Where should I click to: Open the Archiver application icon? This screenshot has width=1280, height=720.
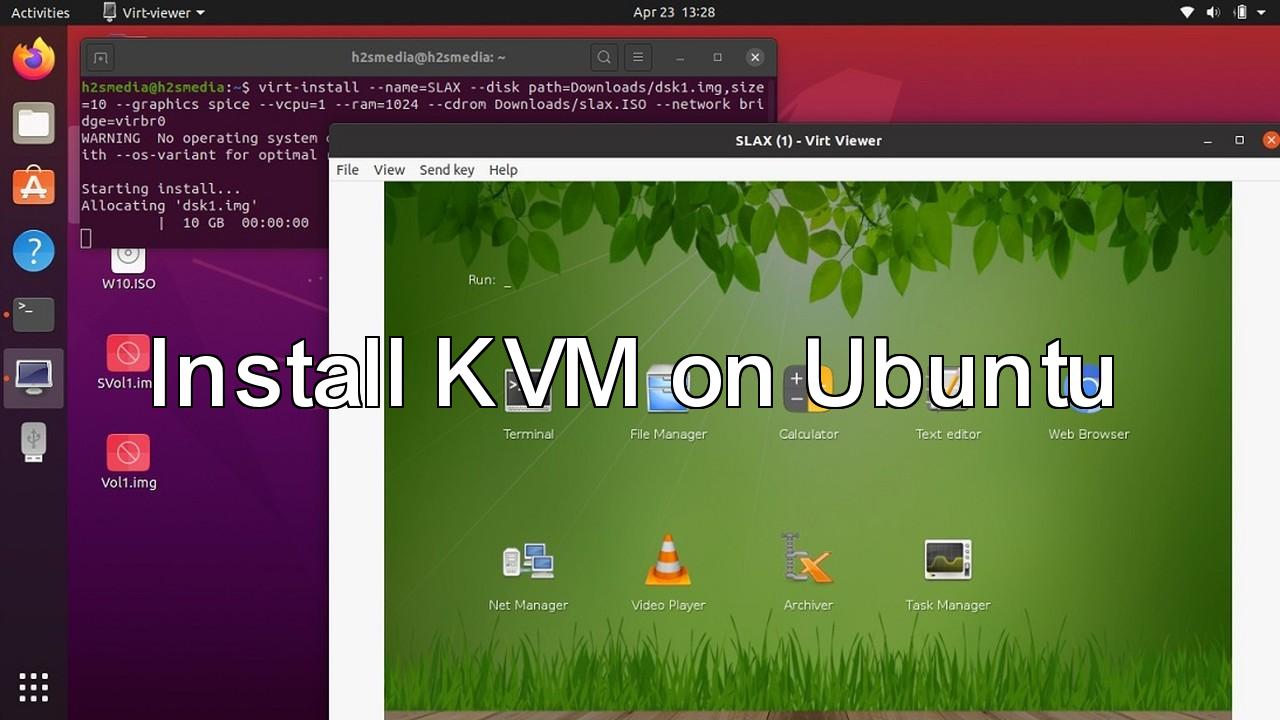(808, 560)
